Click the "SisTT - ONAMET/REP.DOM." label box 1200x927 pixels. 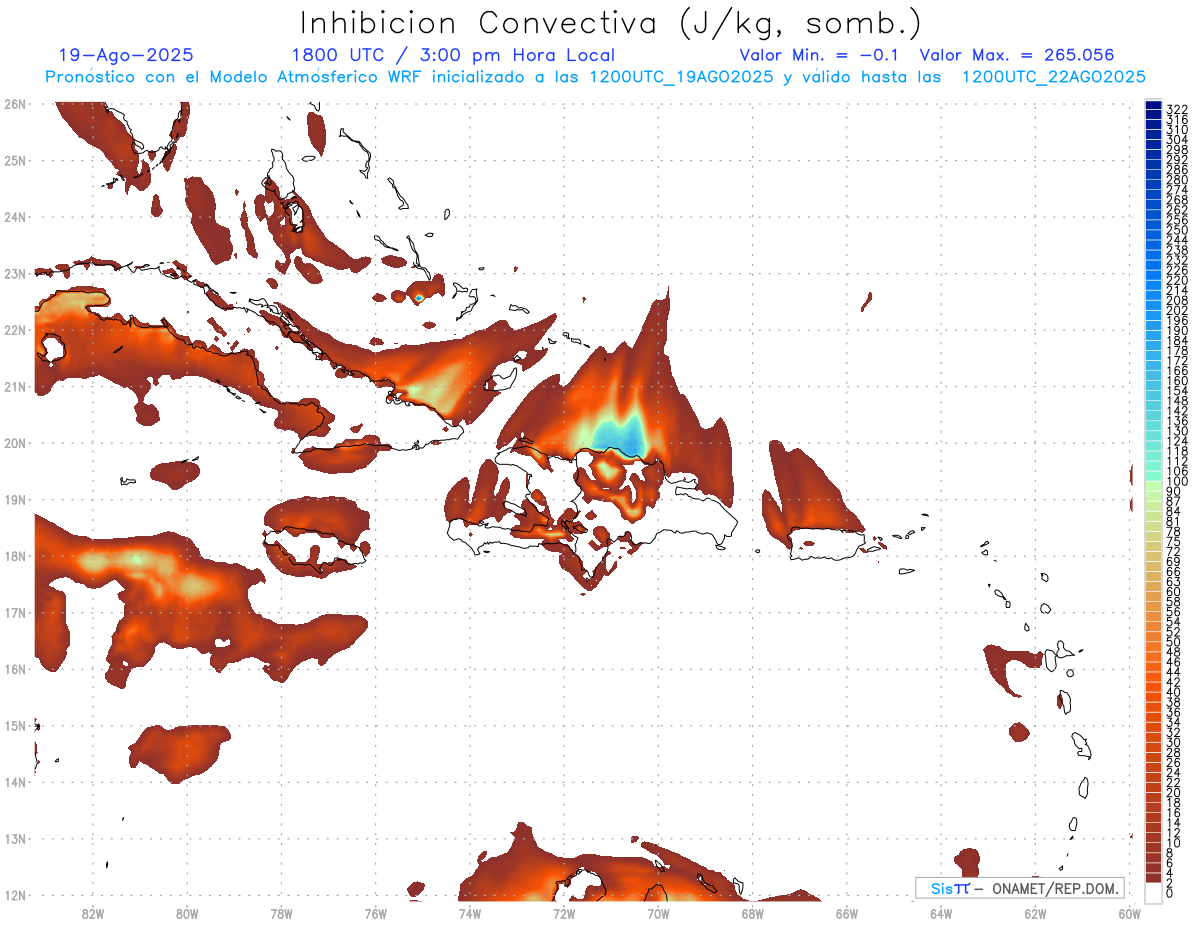(1020, 888)
